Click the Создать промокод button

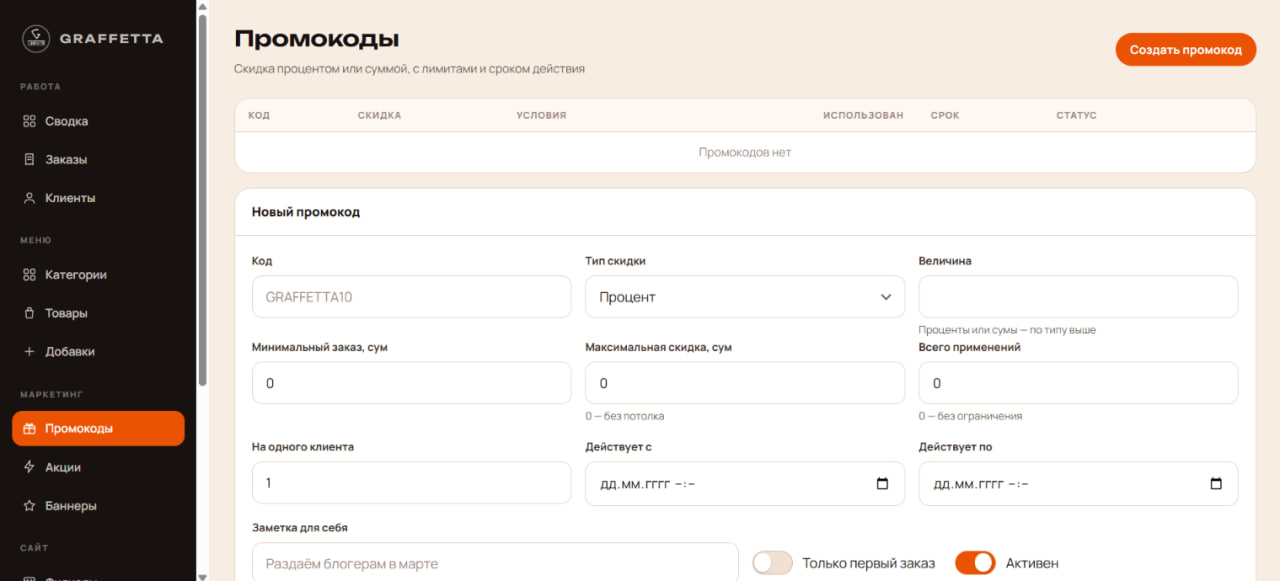point(1186,49)
